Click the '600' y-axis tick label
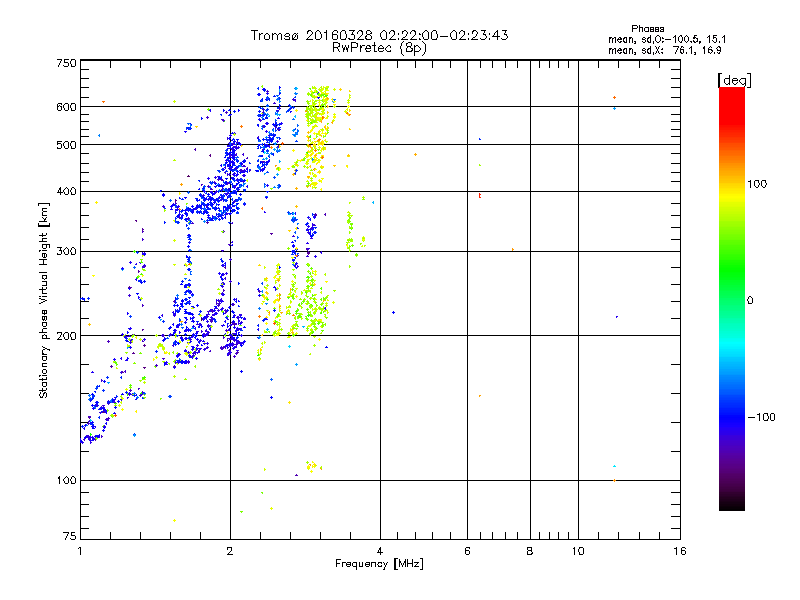The image size is (800, 600). pos(66,107)
